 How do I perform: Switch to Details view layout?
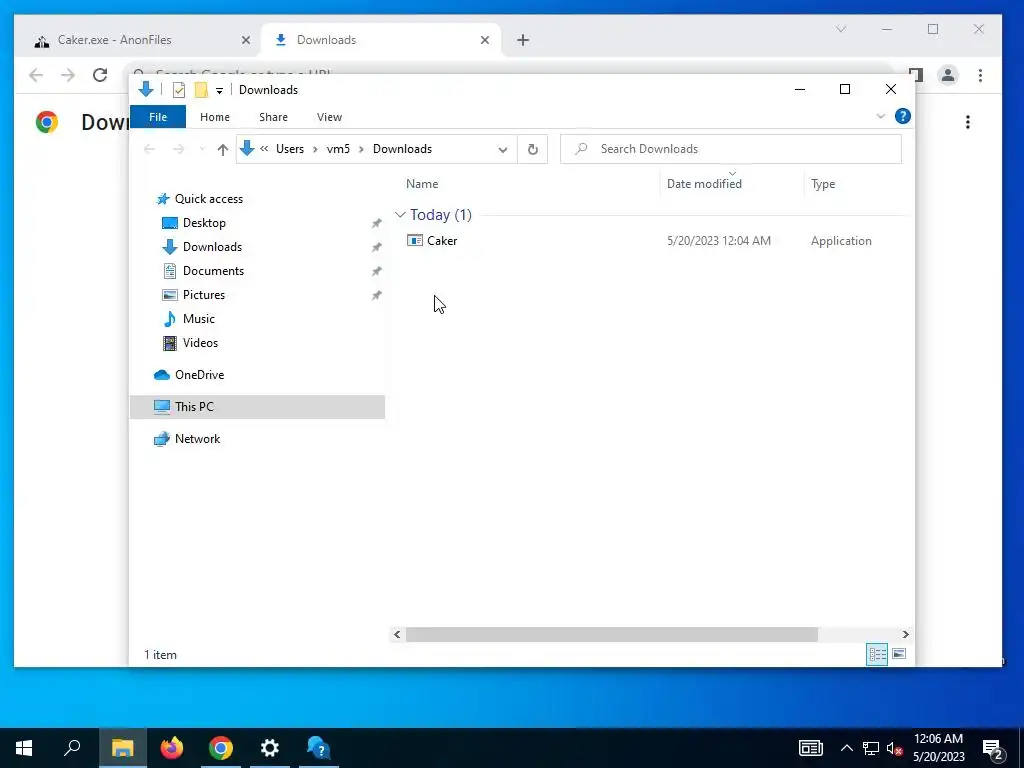(877, 654)
